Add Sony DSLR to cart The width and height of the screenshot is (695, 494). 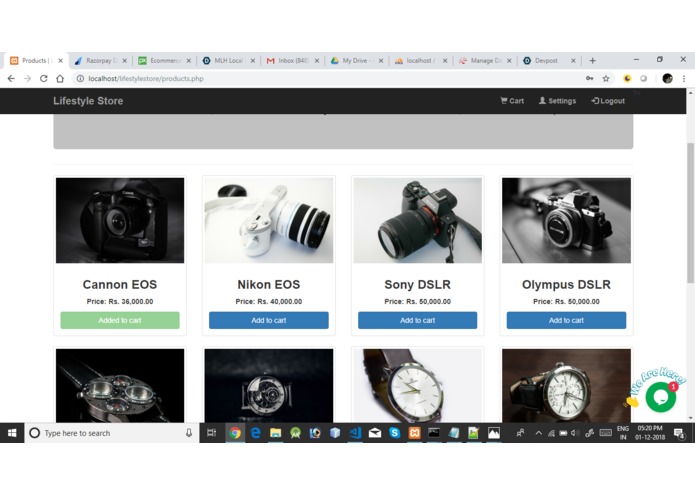(x=418, y=320)
